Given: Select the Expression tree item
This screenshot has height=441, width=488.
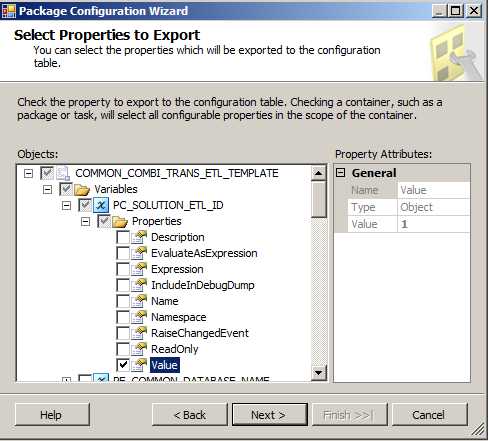Looking at the screenshot, I should pyautogui.click(x=177, y=269).
